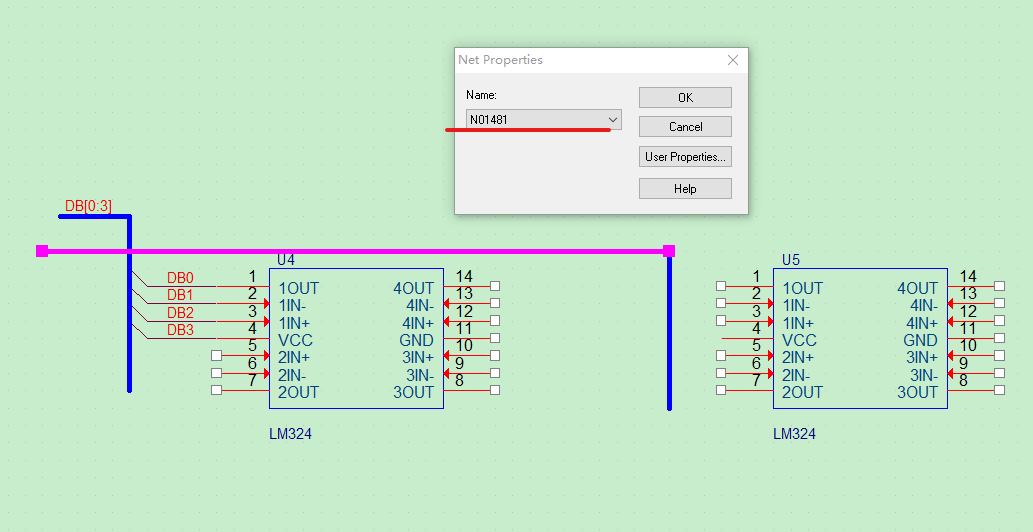Click U4 pin 9 3IN- end square
The width and height of the screenshot is (1033, 532).
[495, 373]
